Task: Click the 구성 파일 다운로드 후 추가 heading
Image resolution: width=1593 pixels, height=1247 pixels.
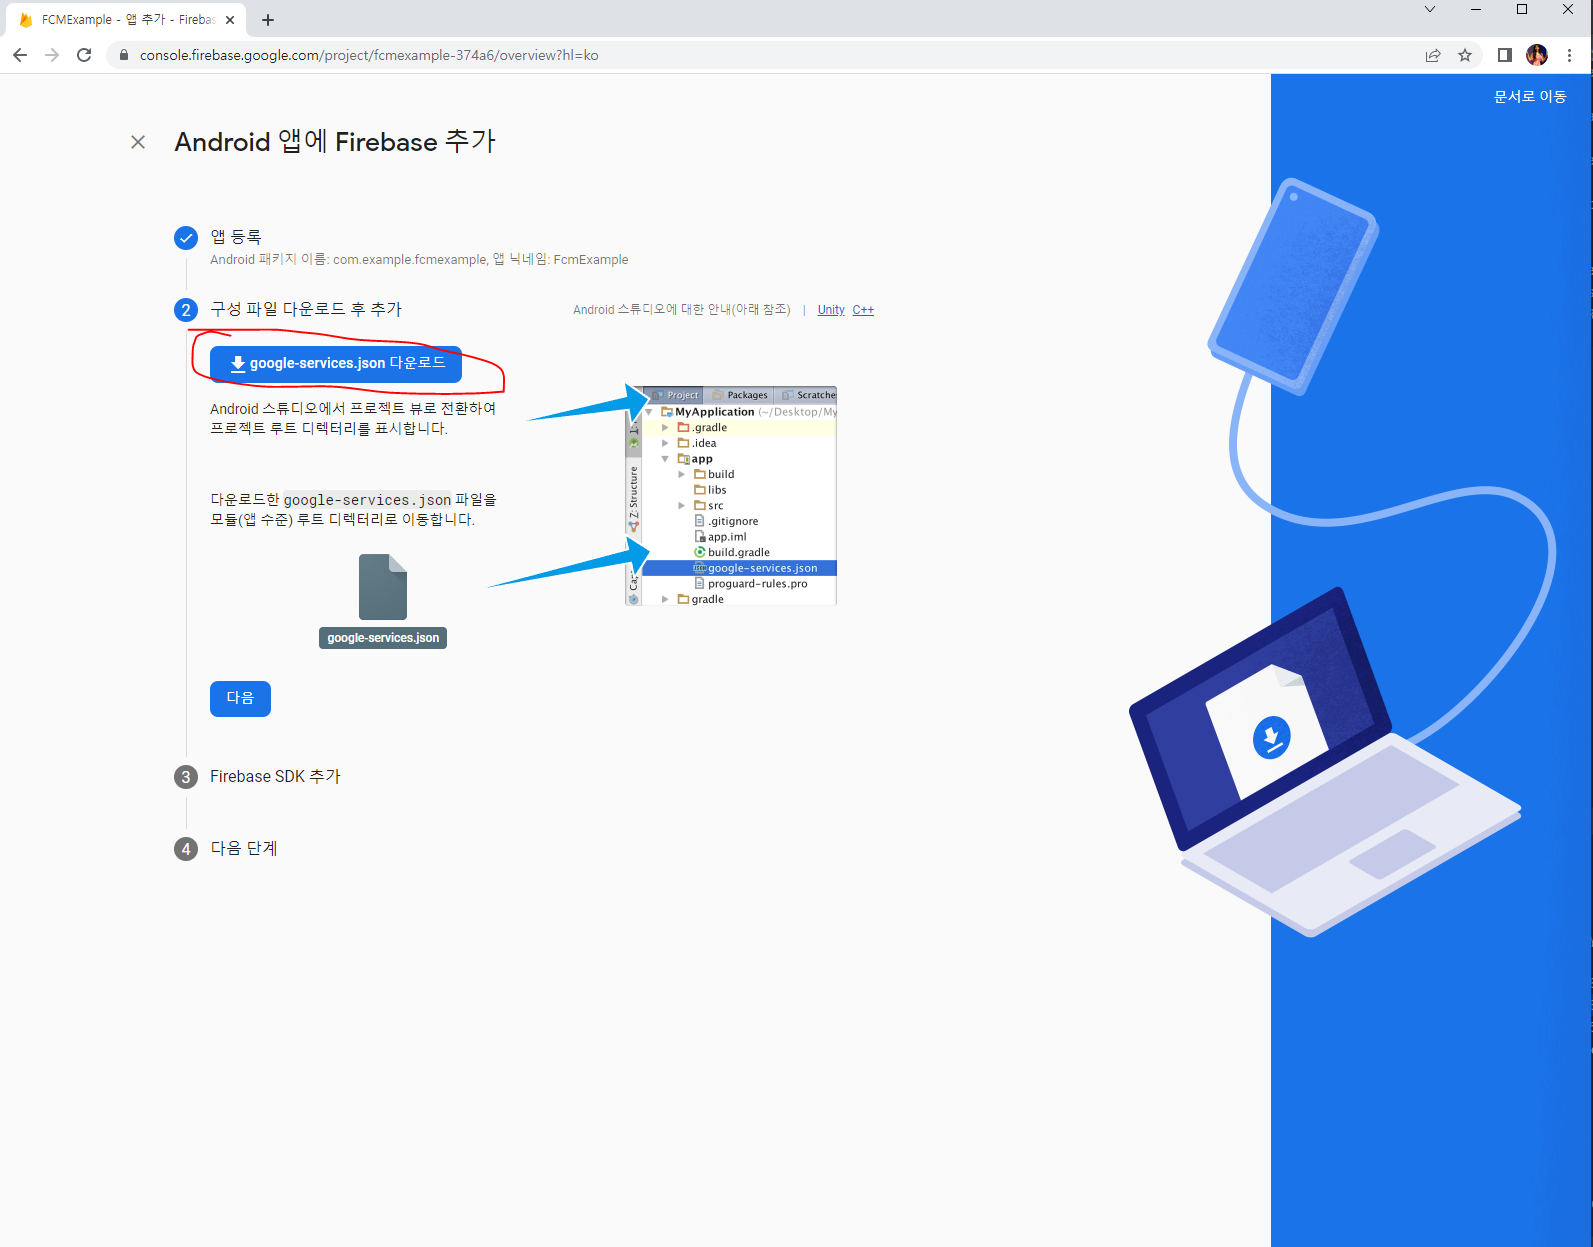Action: [x=306, y=310]
